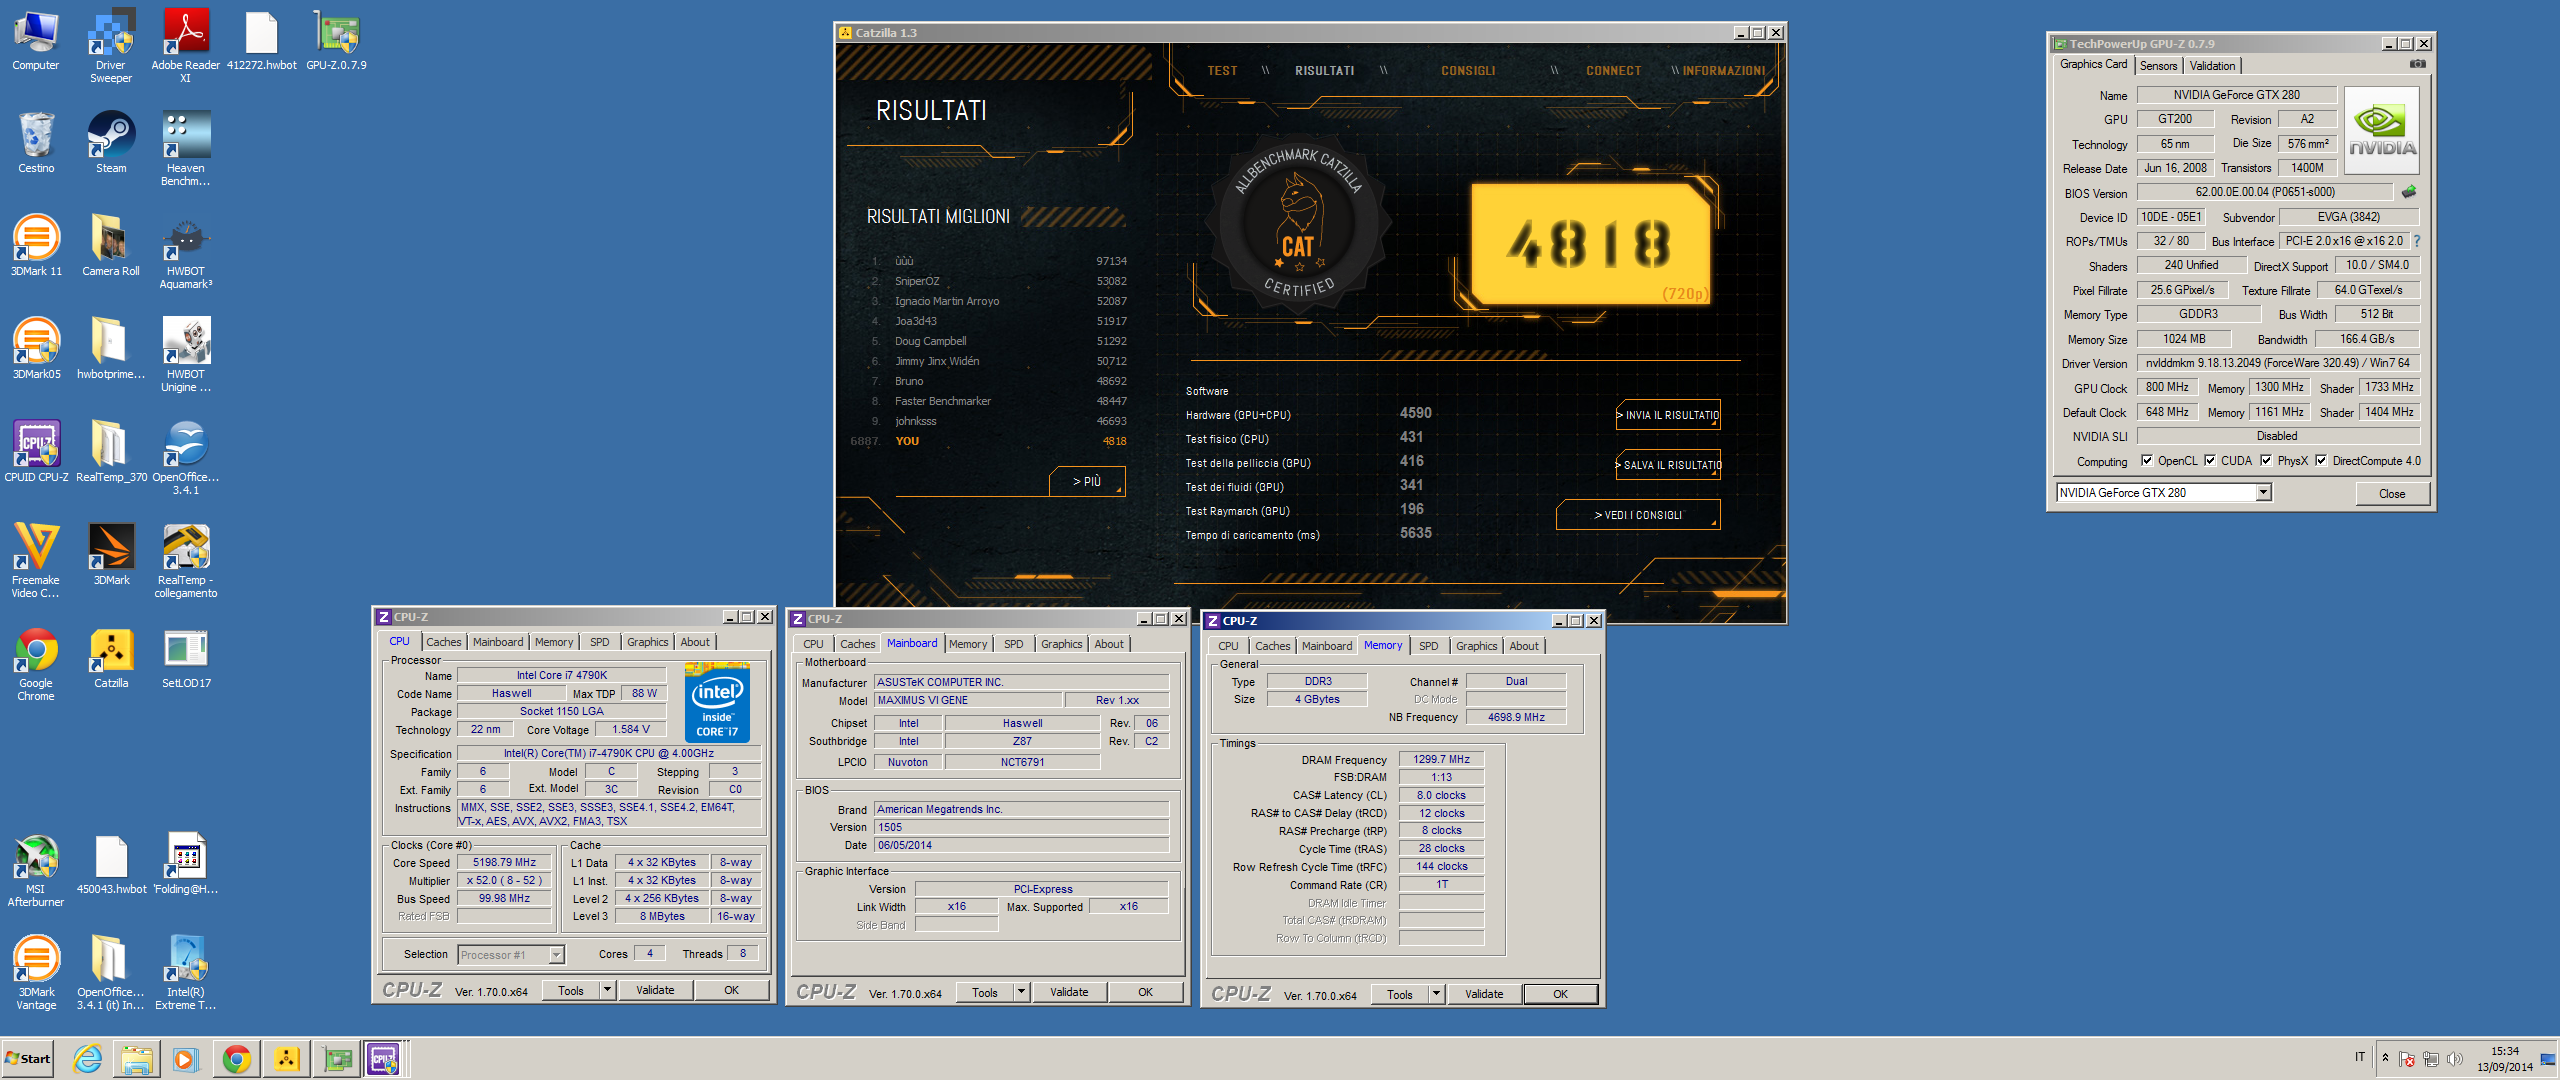Toggle OpenCL checkbox in GPU-Z
The image size is (2560, 1080).
tap(2146, 461)
